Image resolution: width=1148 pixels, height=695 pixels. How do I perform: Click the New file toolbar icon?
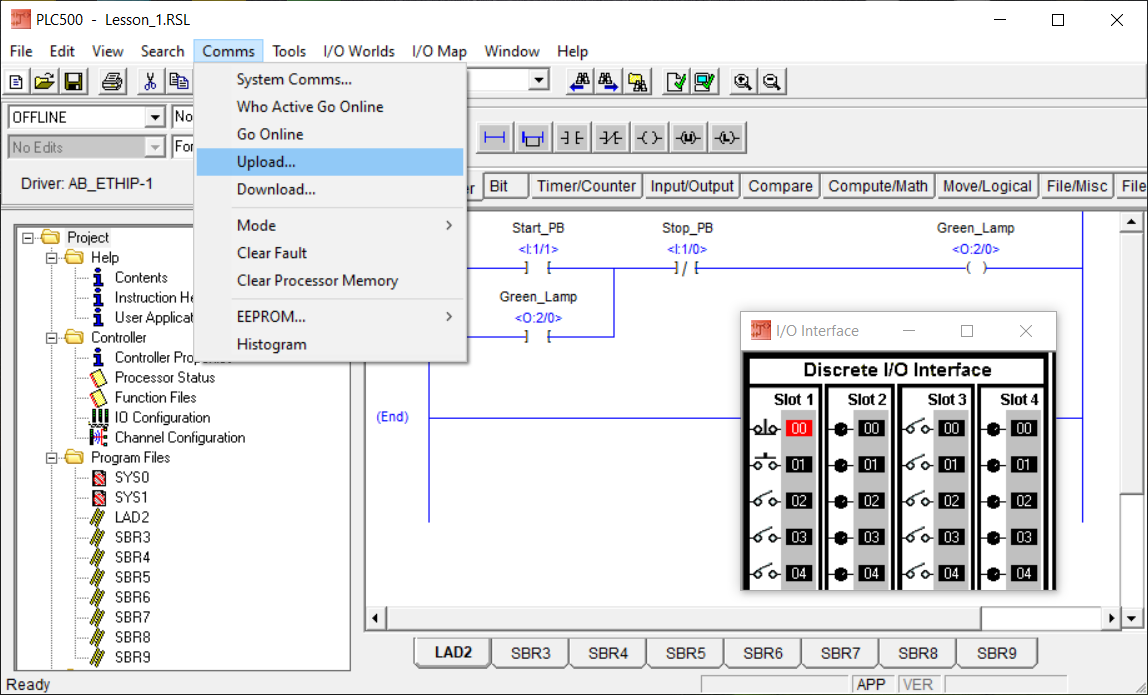pos(16,81)
